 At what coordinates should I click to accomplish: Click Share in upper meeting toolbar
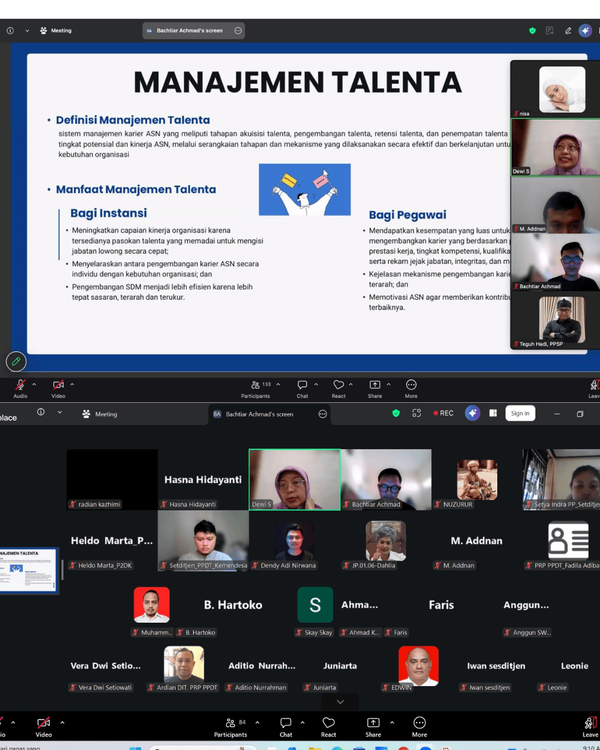click(375, 389)
